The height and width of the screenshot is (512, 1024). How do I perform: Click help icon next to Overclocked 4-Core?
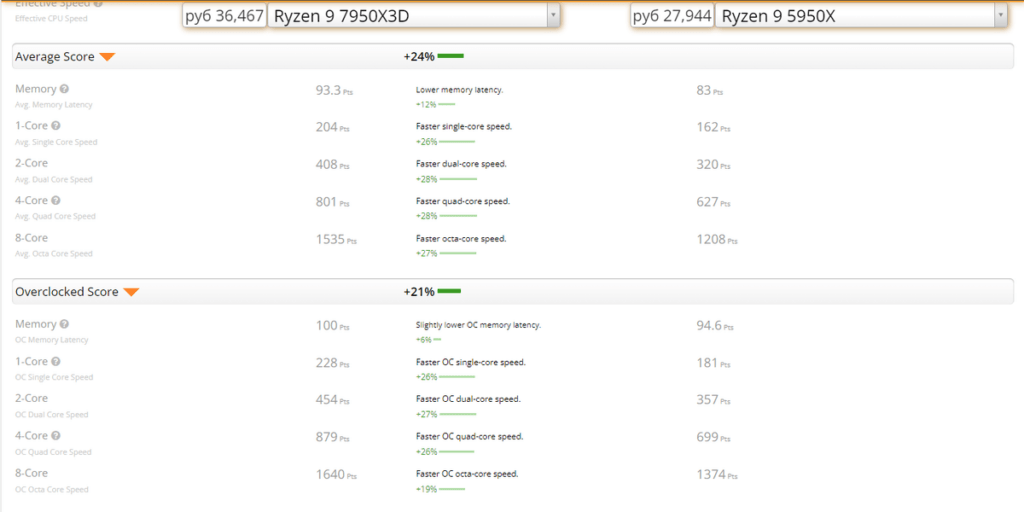point(56,436)
